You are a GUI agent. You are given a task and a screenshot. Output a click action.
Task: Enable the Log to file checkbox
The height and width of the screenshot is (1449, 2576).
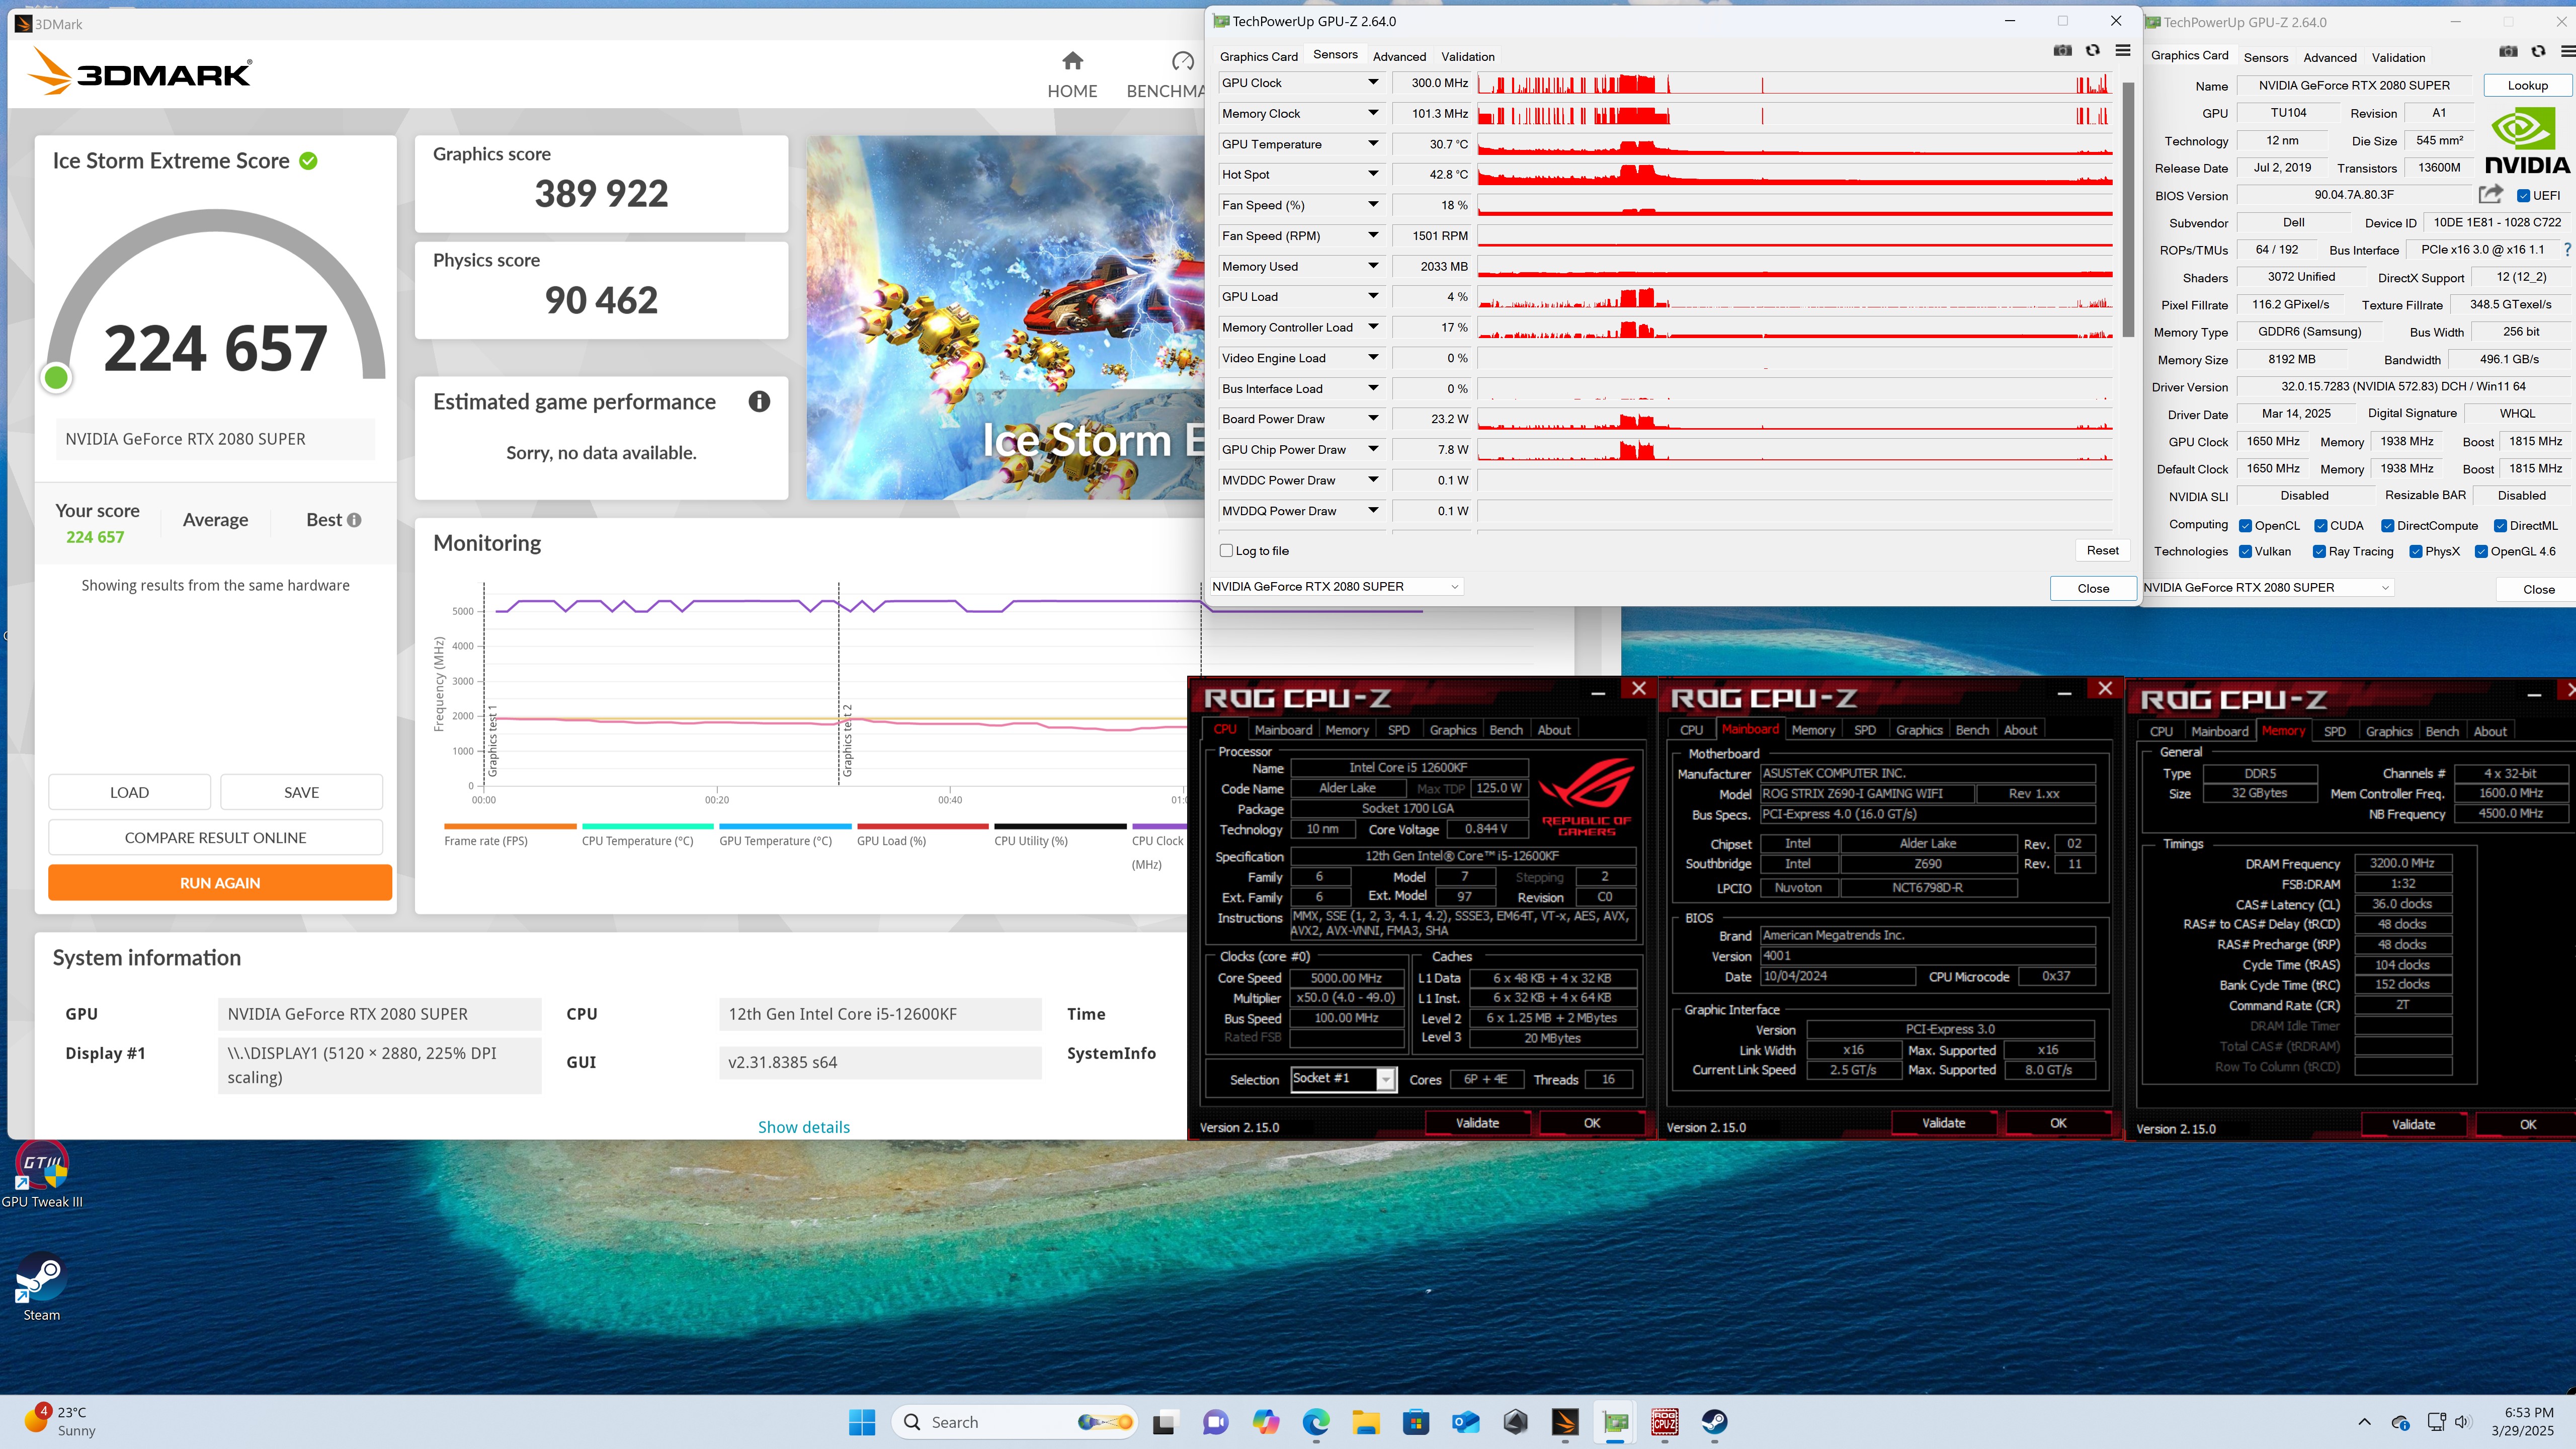(x=1227, y=551)
